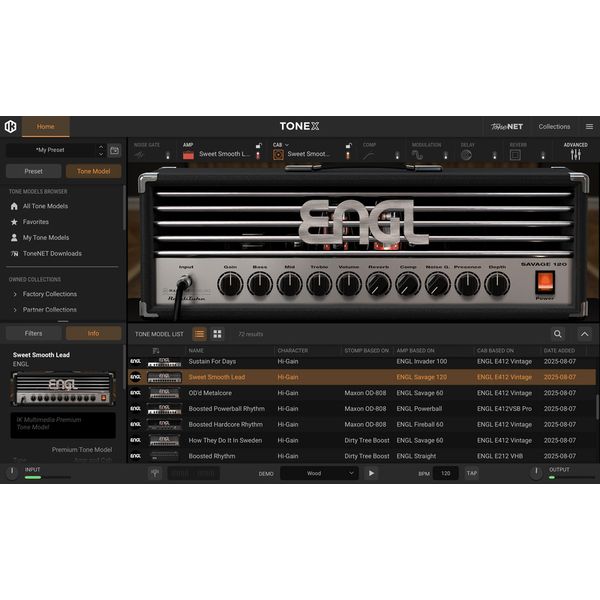Open the All Tone Models home icon

14,206
